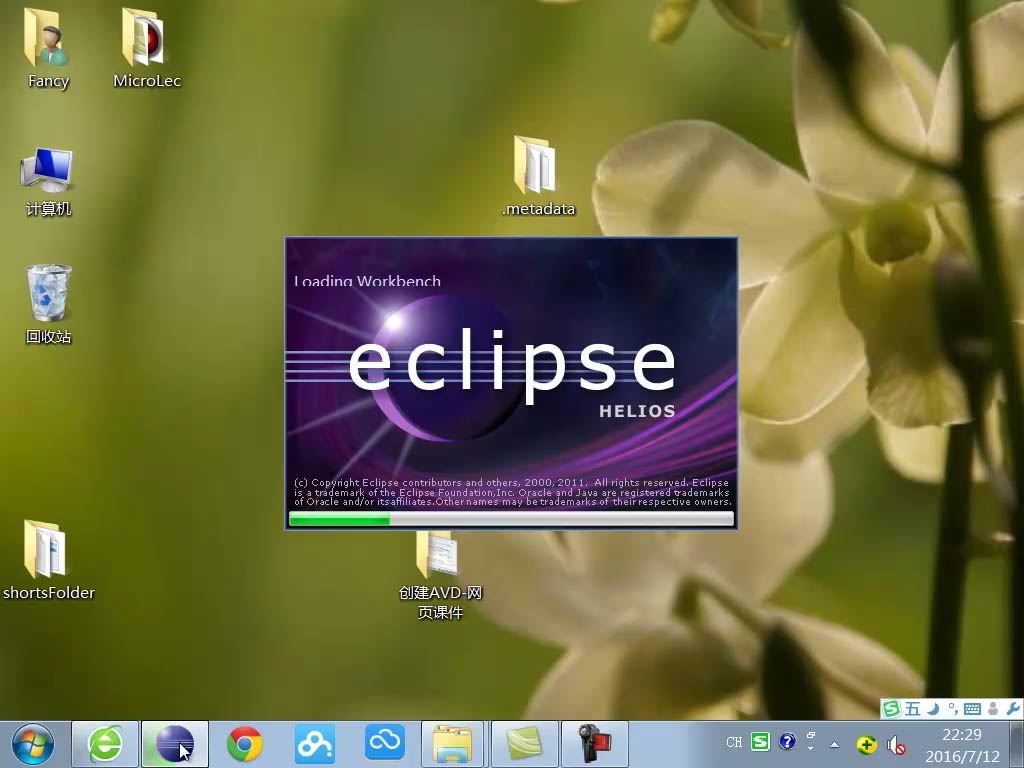
Task: Open the Windows Start menu orb
Action: (x=33, y=744)
